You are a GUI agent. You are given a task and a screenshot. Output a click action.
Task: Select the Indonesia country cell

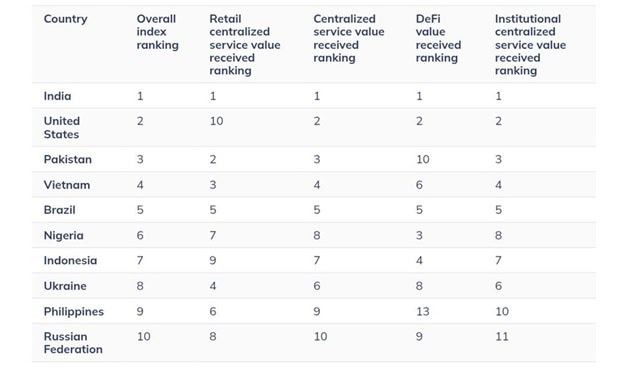[x=70, y=260]
